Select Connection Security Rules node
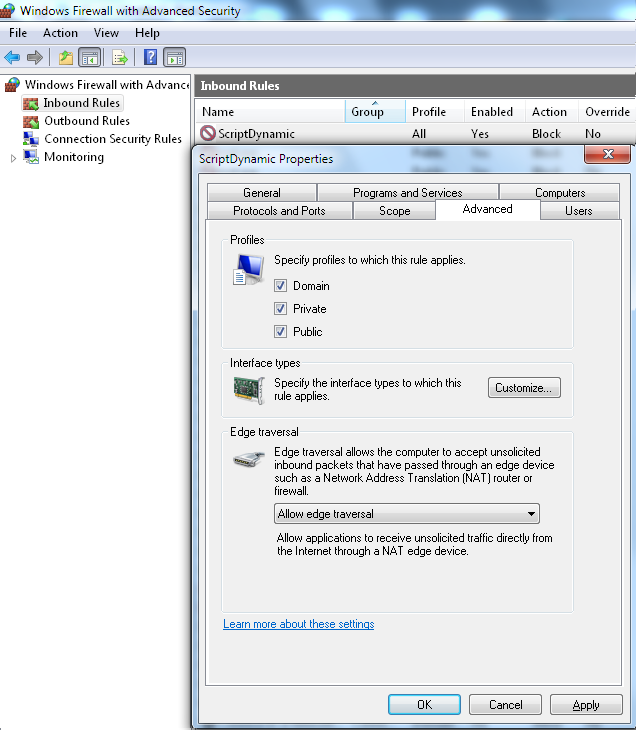 [112, 139]
